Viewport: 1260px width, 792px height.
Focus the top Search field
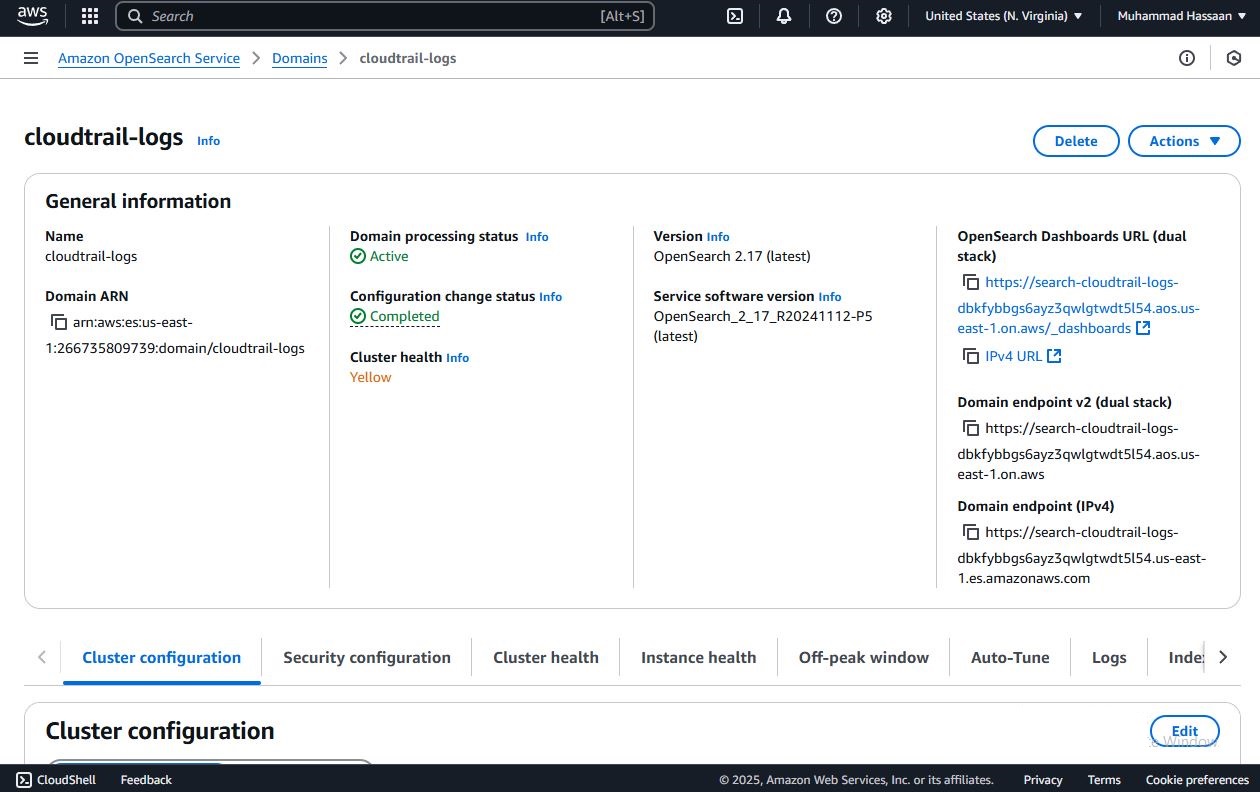pos(385,16)
